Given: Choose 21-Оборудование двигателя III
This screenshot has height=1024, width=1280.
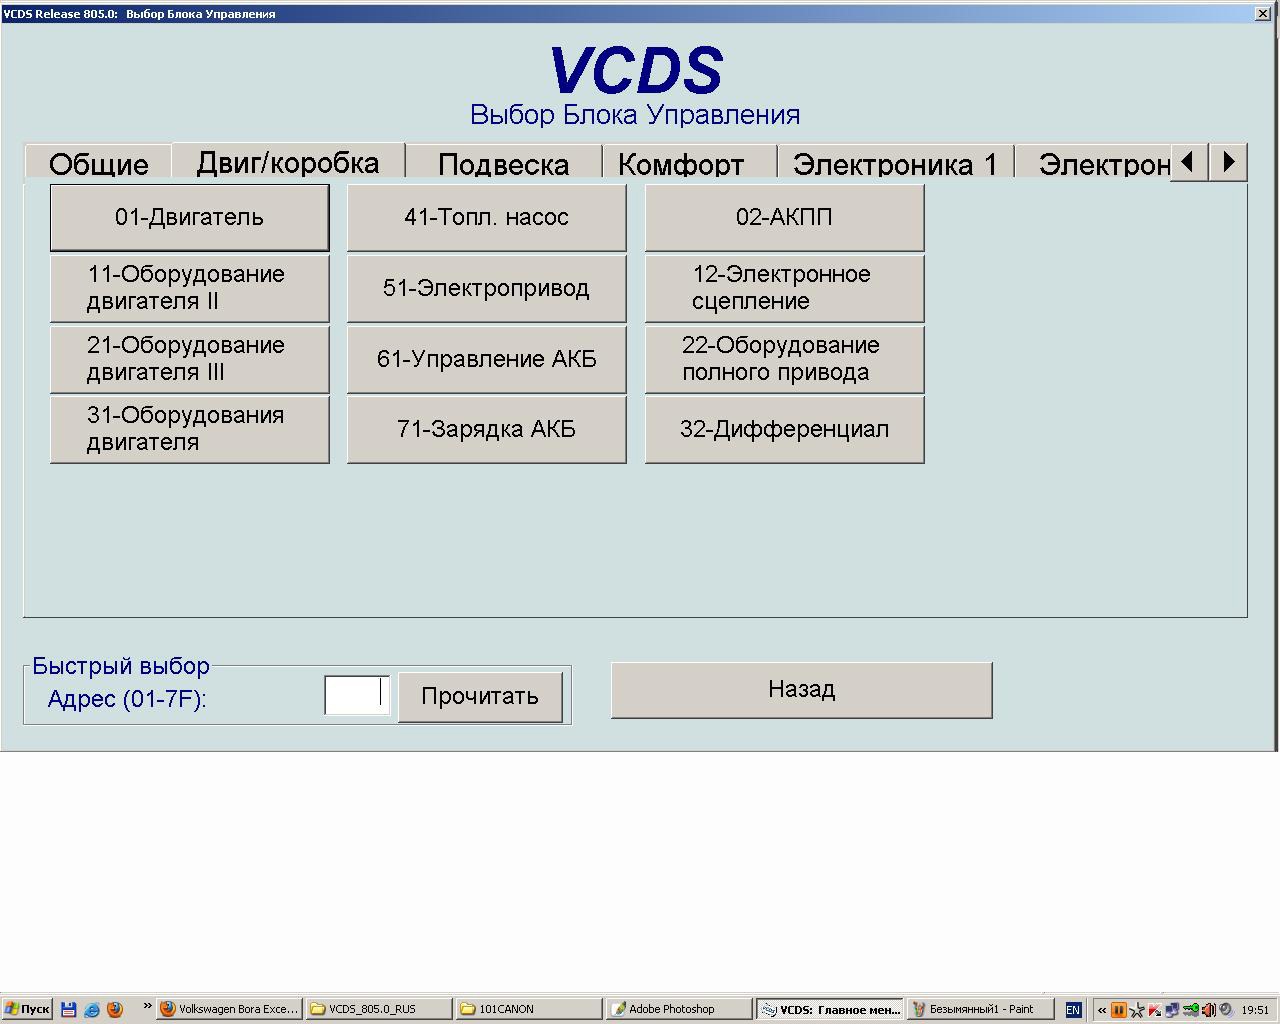Looking at the screenshot, I should [x=189, y=359].
